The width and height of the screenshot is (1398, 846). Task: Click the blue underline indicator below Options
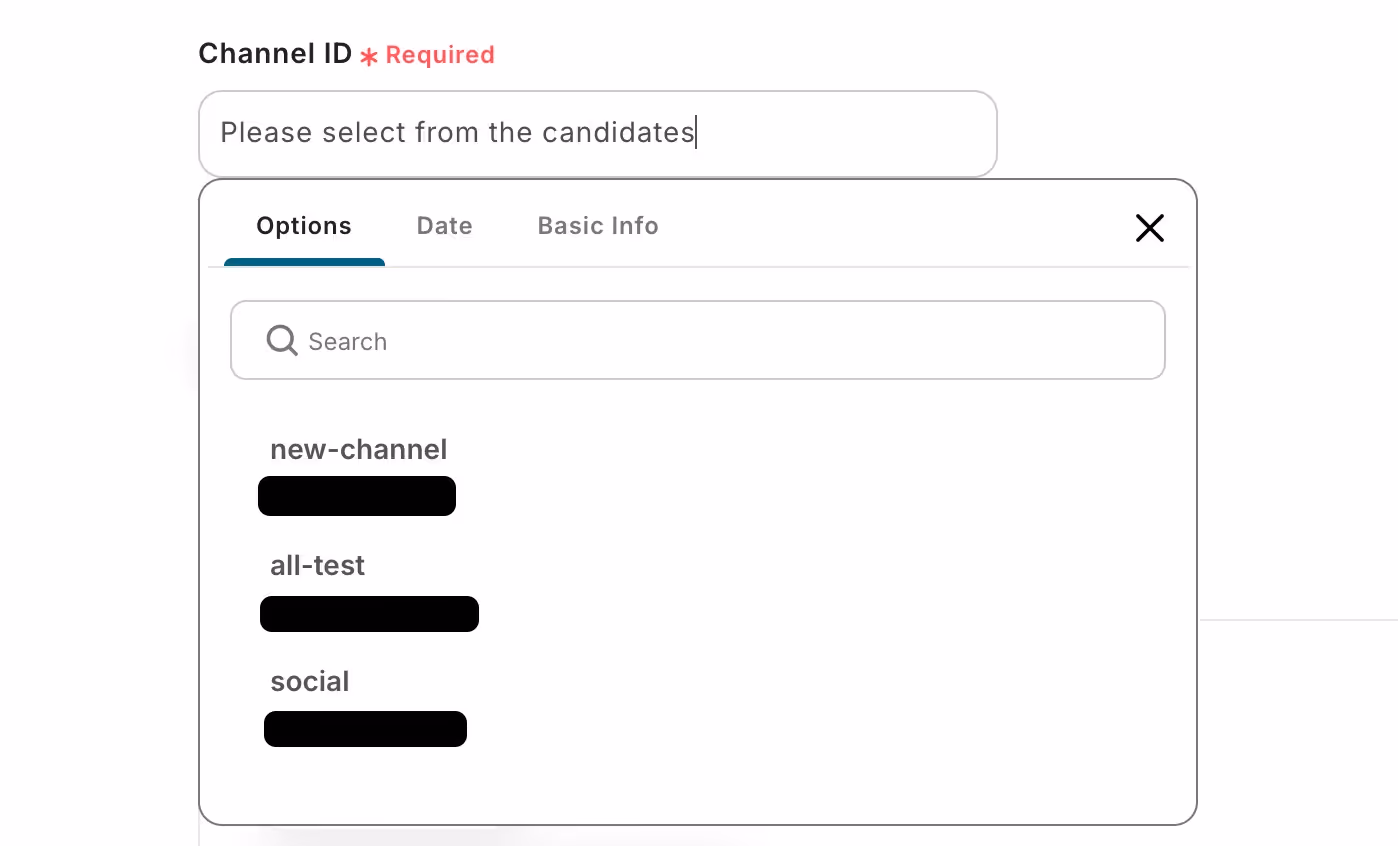(304, 262)
